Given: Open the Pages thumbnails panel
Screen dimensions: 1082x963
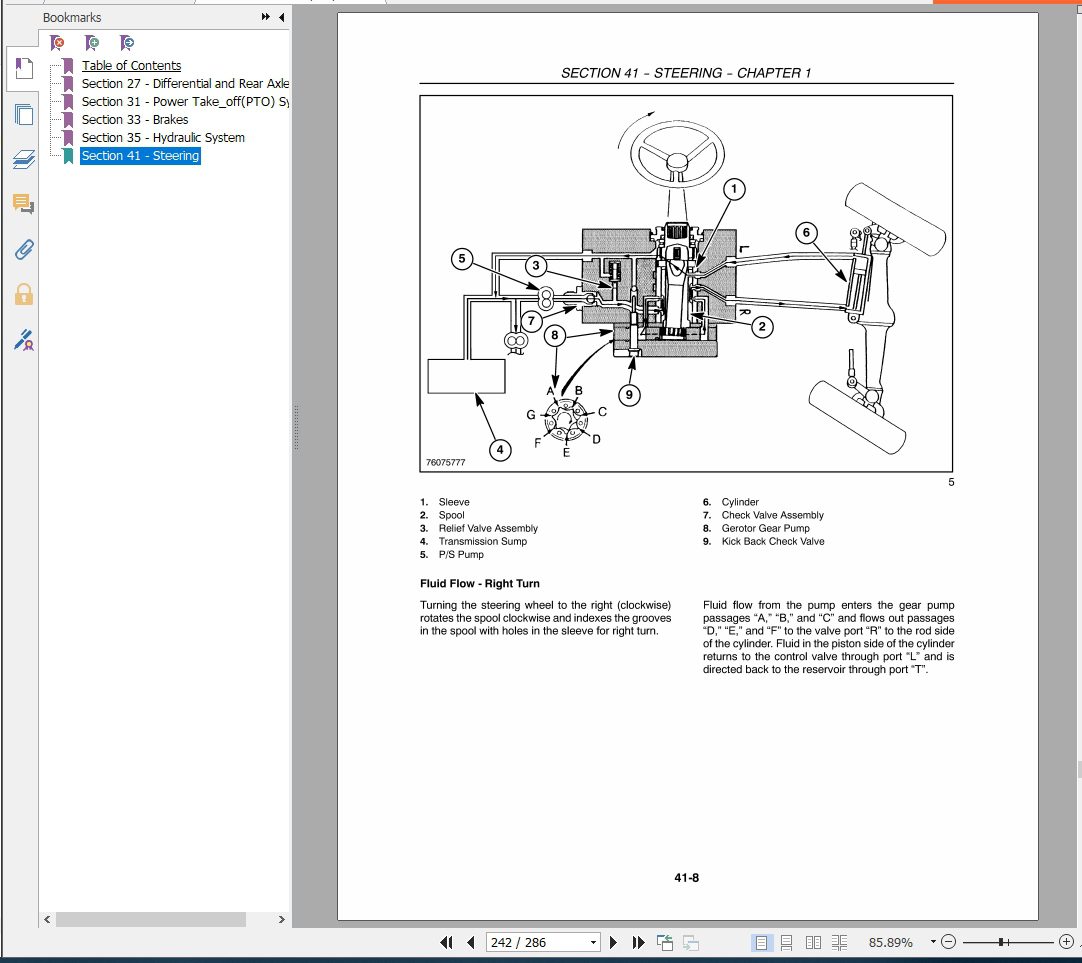Looking at the screenshot, I should pos(23,115).
